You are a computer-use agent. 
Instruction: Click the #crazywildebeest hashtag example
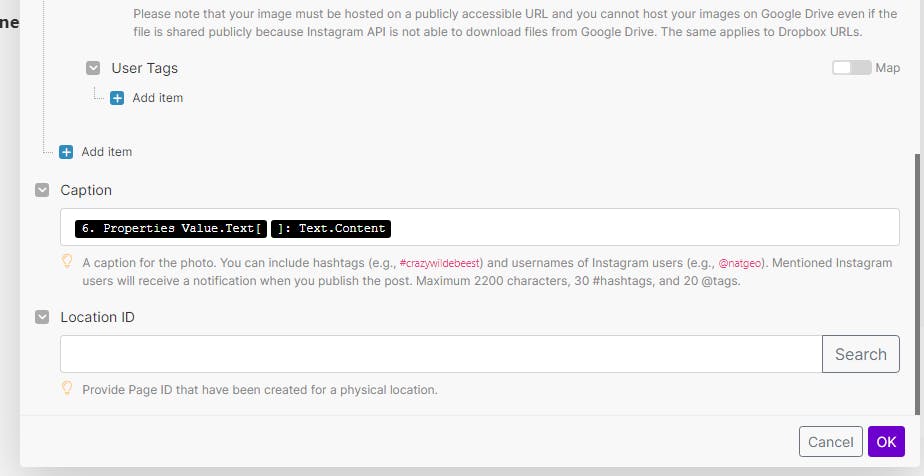click(x=440, y=263)
